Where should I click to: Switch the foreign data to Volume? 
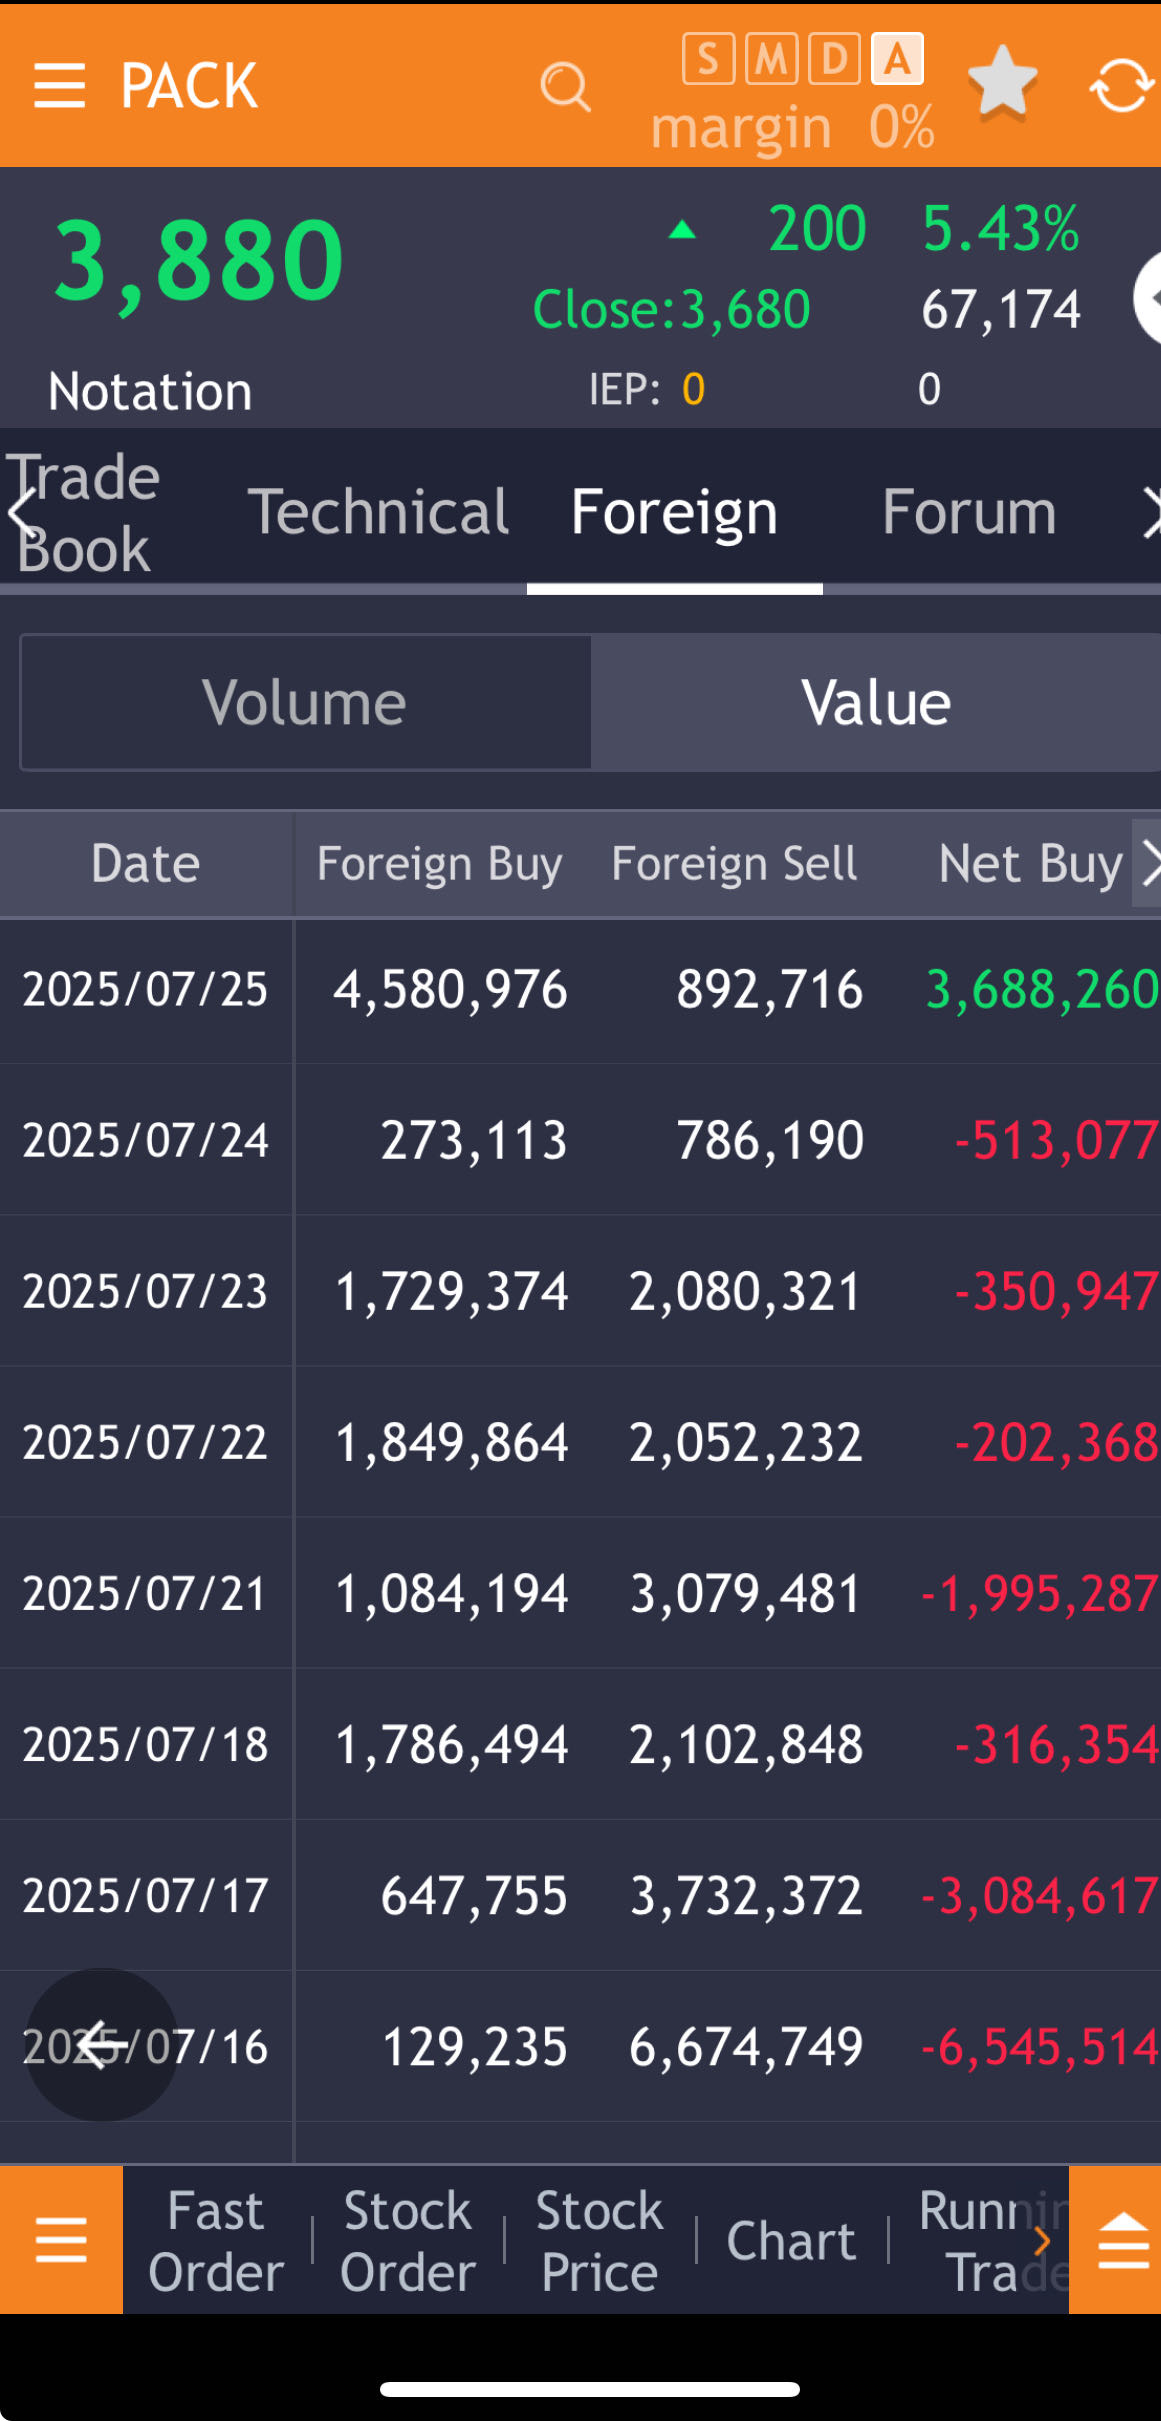point(305,702)
